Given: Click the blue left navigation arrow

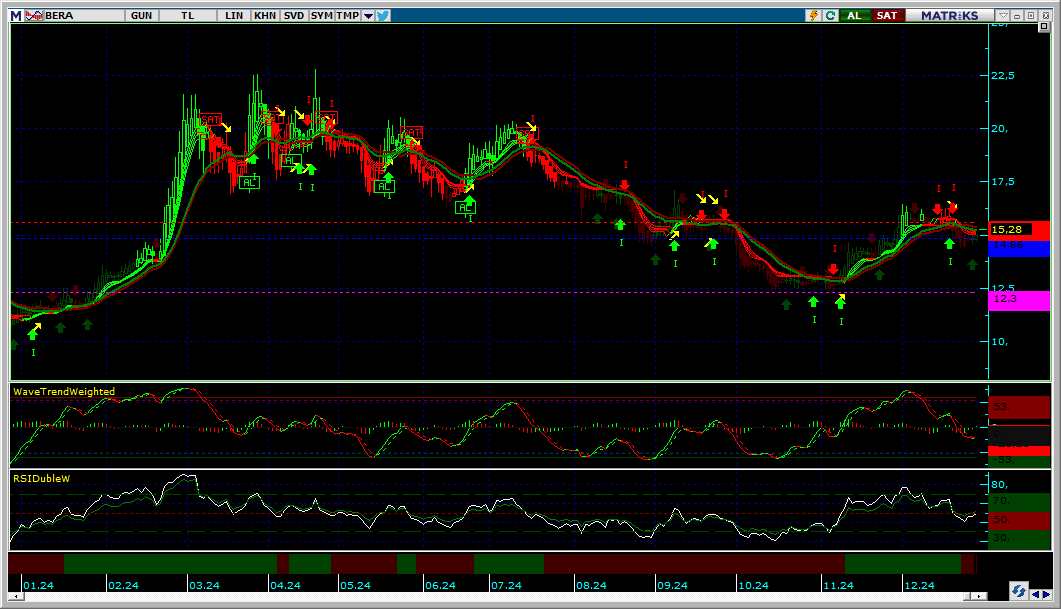Looking at the screenshot, I should (1035, 594).
